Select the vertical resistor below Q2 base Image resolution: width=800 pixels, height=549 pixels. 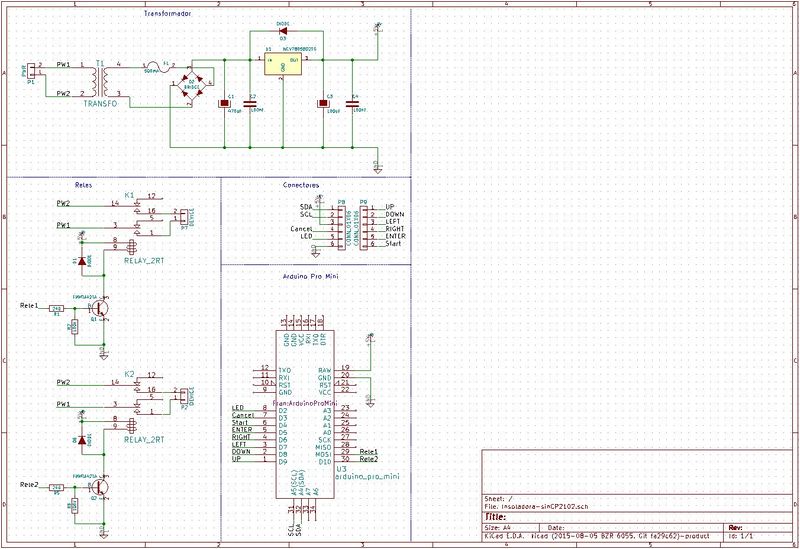tap(74, 506)
